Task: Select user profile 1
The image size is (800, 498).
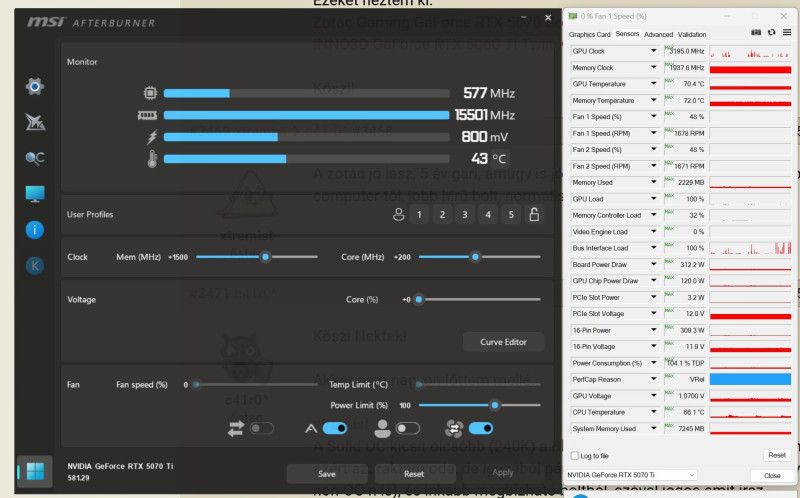Action: point(419,214)
